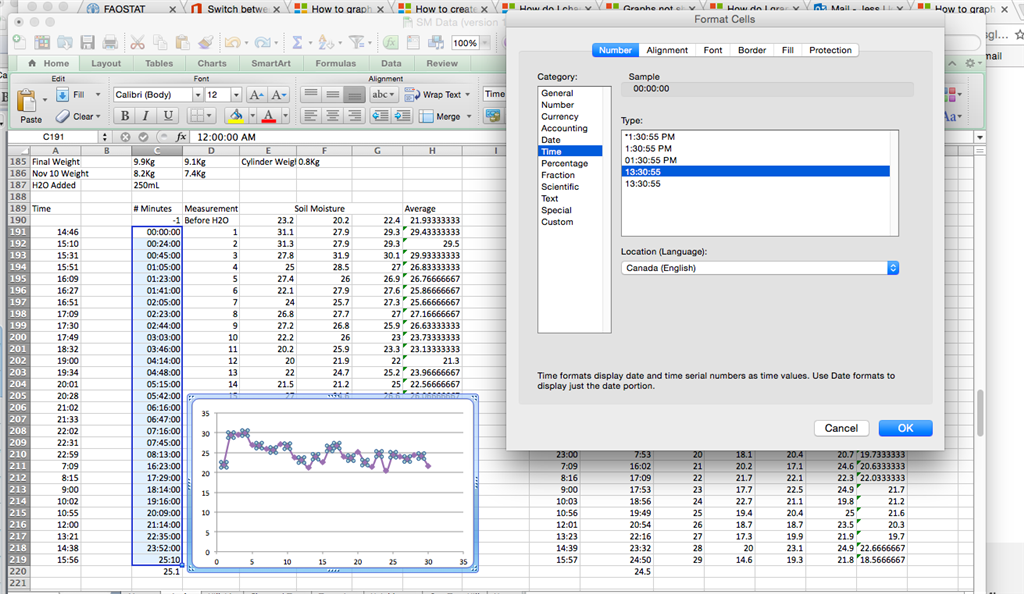Click the Save floppy disk icon
This screenshot has width=1024, height=594.
pos(88,43)
